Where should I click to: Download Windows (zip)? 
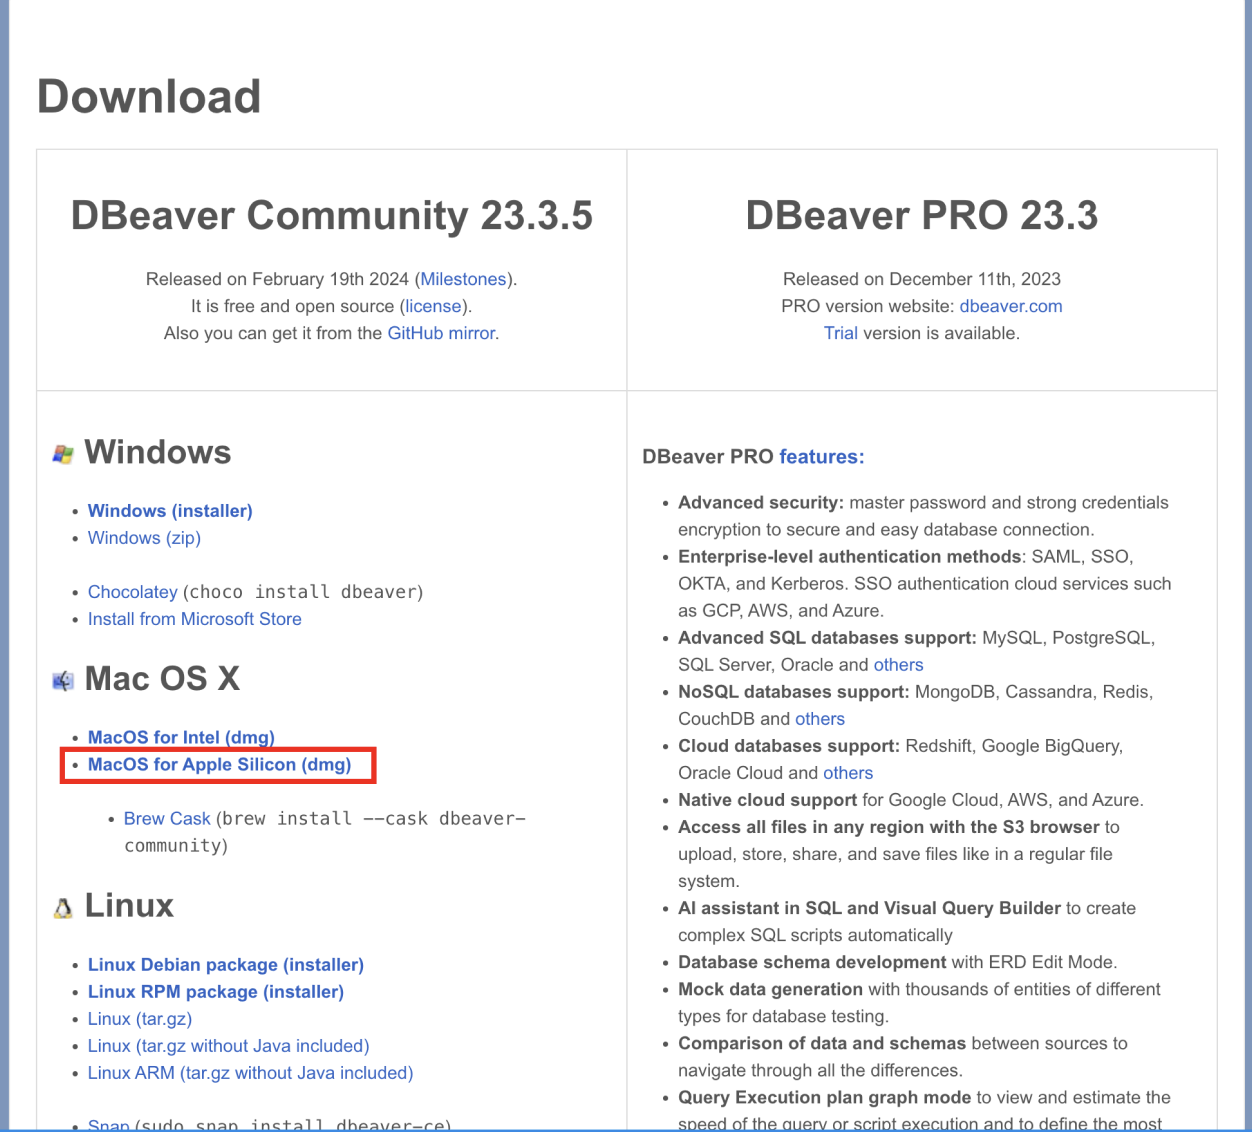[x=144, y=538]
